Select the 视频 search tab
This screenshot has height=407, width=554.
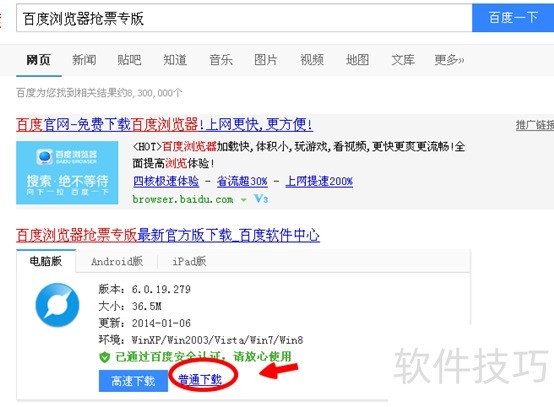tap(312, 60)
